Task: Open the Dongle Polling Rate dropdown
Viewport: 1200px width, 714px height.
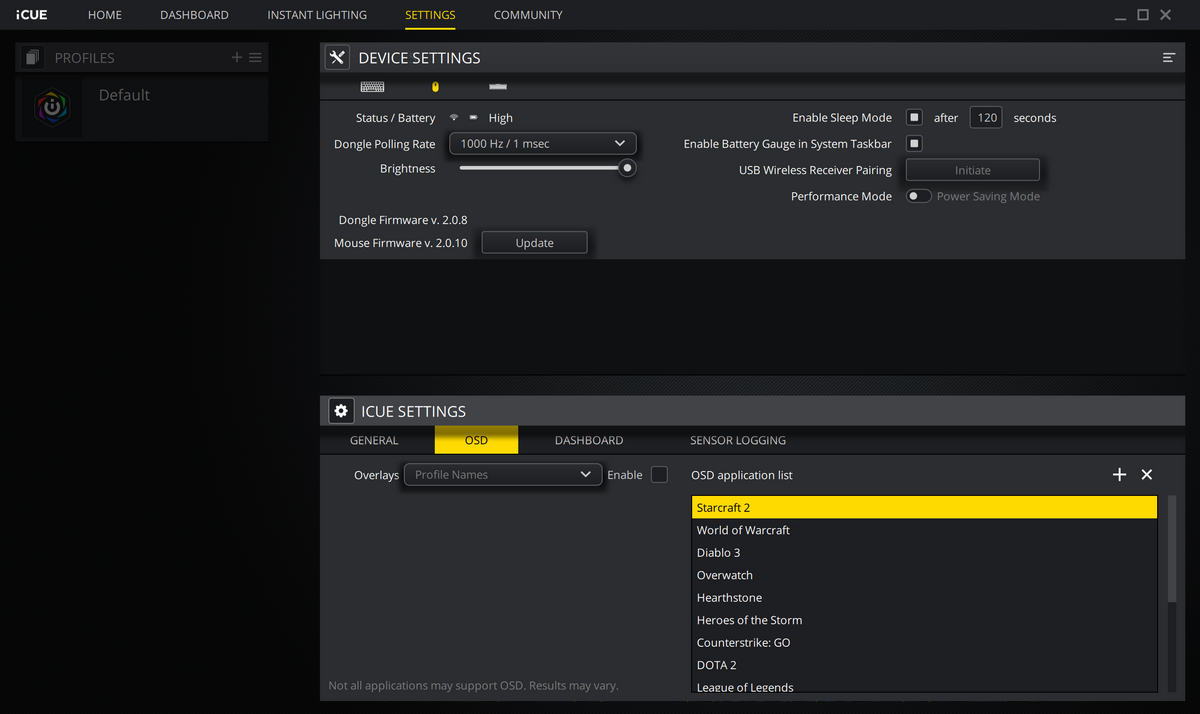Action: pyautogui.click(x=542, y=144)
